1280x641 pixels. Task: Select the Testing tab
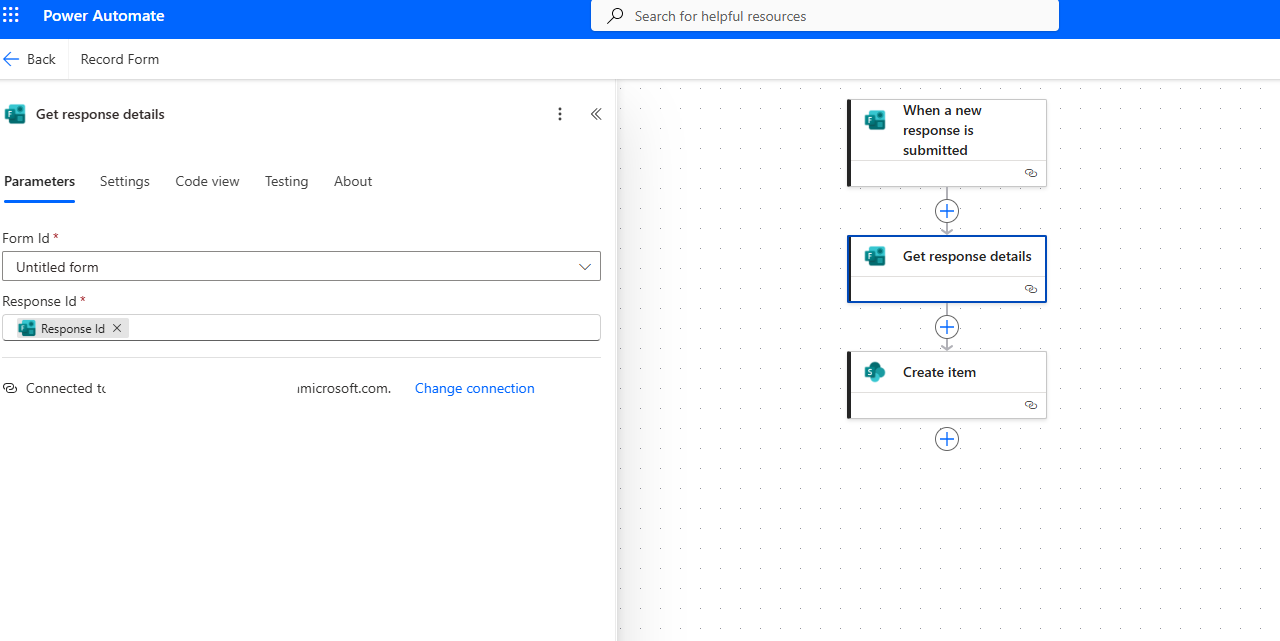click(286, 181)
